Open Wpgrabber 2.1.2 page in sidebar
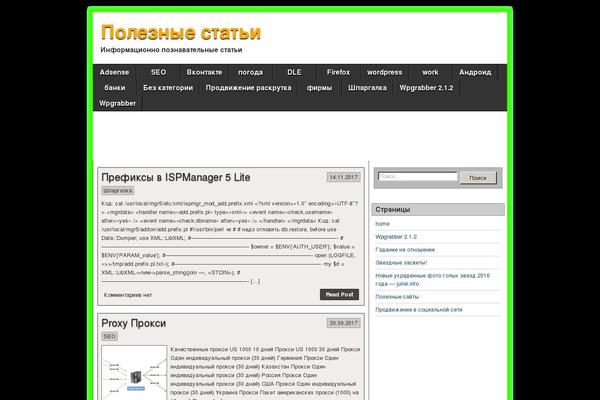 pos(396,237)
